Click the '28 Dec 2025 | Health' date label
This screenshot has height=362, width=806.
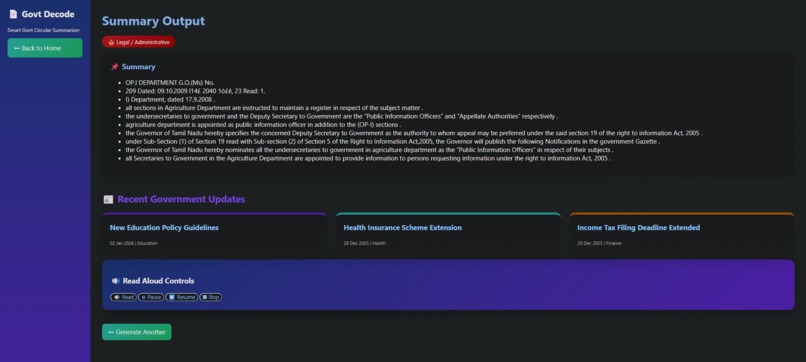tap(364, 243)
